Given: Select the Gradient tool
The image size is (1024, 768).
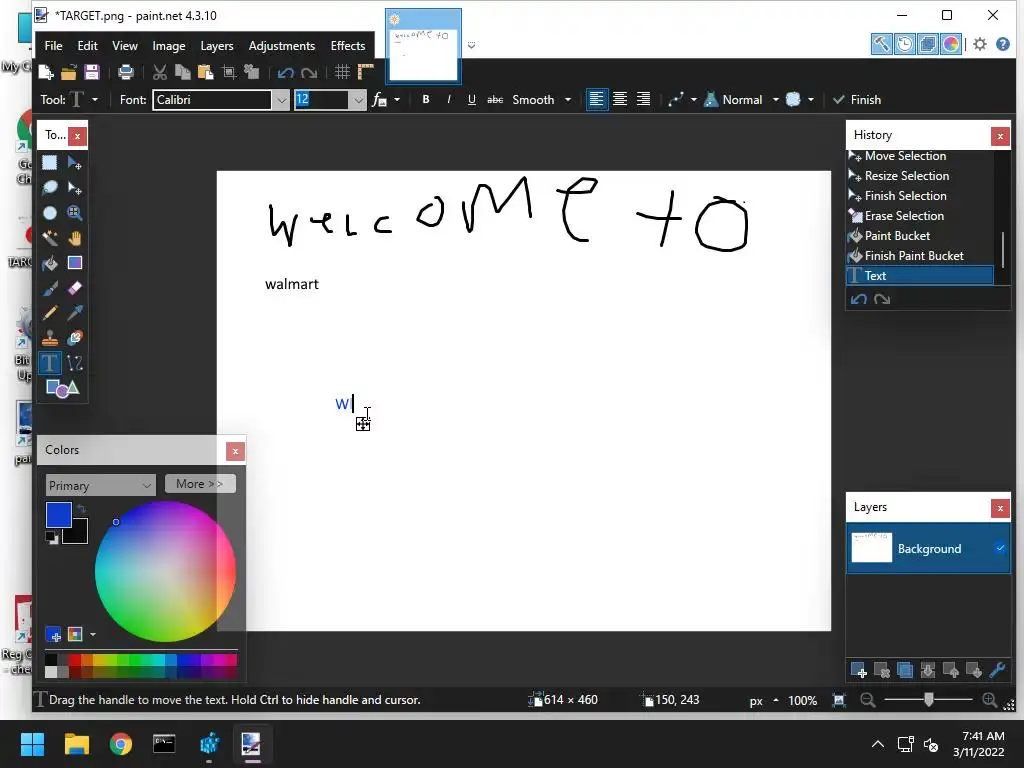Looking at the screenshot, I should tap(74, 263).
